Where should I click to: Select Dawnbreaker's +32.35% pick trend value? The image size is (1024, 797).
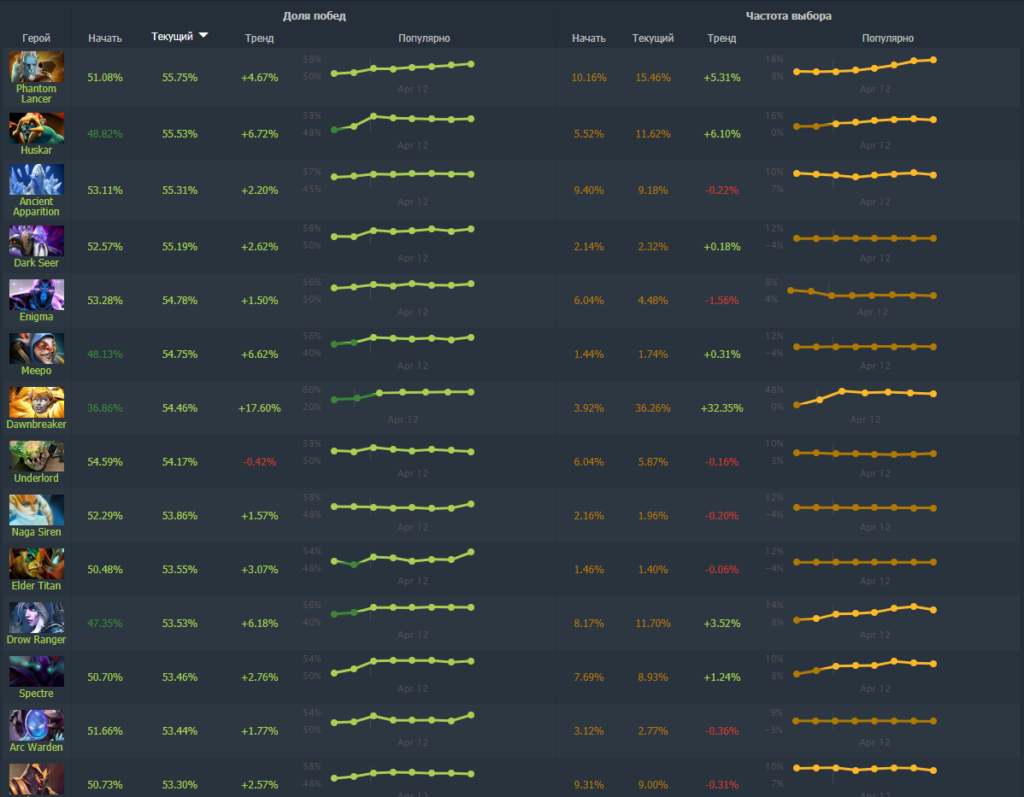722,408
